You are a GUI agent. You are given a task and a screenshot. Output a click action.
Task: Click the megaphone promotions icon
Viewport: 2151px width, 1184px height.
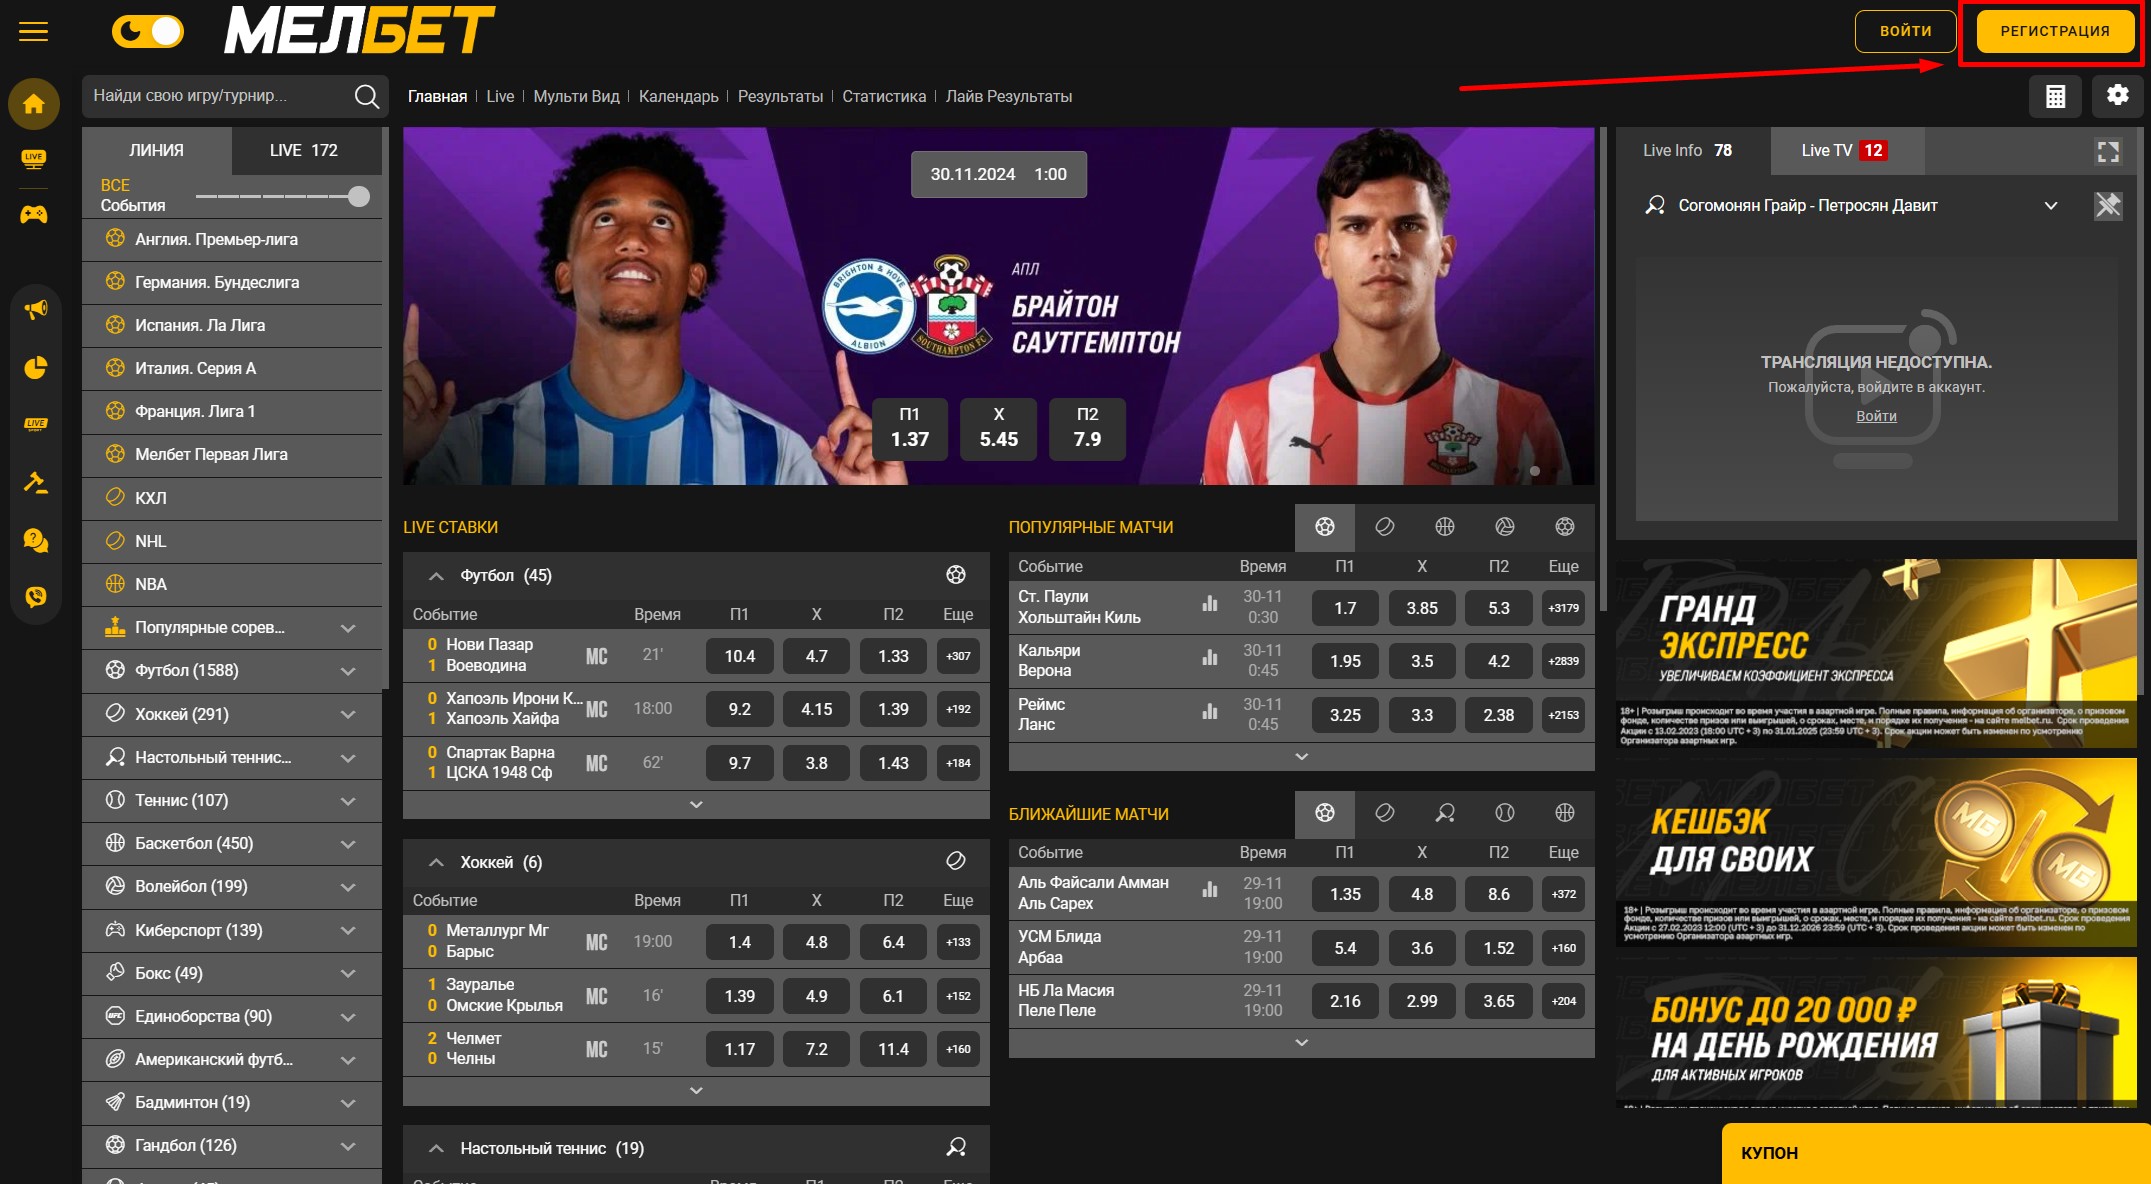(35, 310)
